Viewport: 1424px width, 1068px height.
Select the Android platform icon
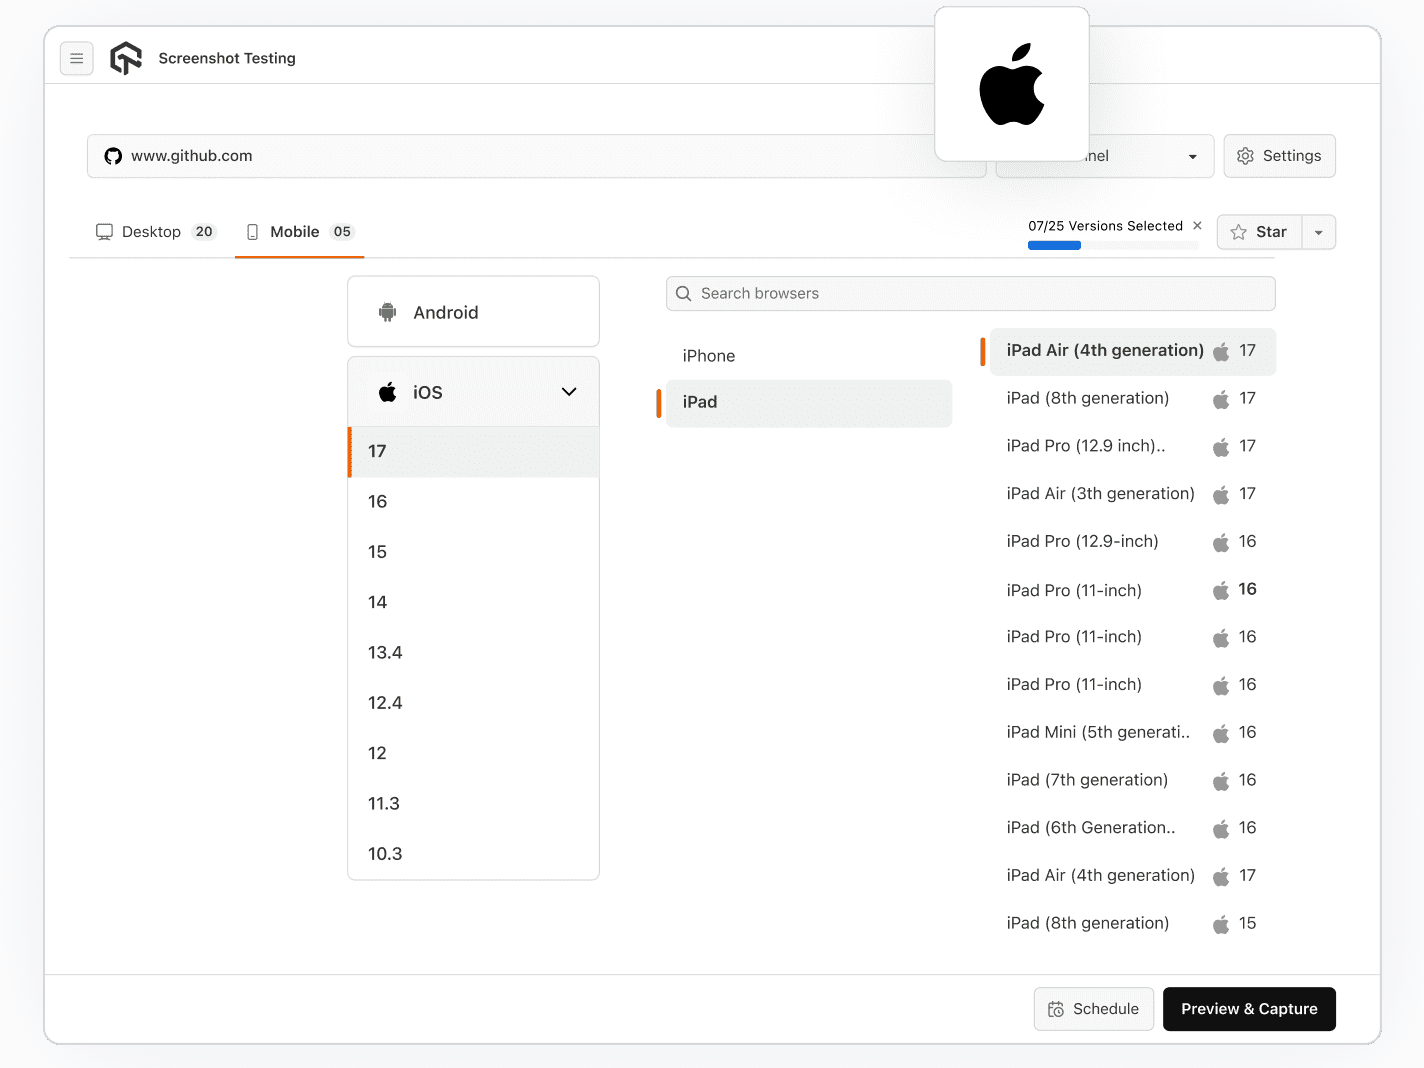click(x=389, y=311)
